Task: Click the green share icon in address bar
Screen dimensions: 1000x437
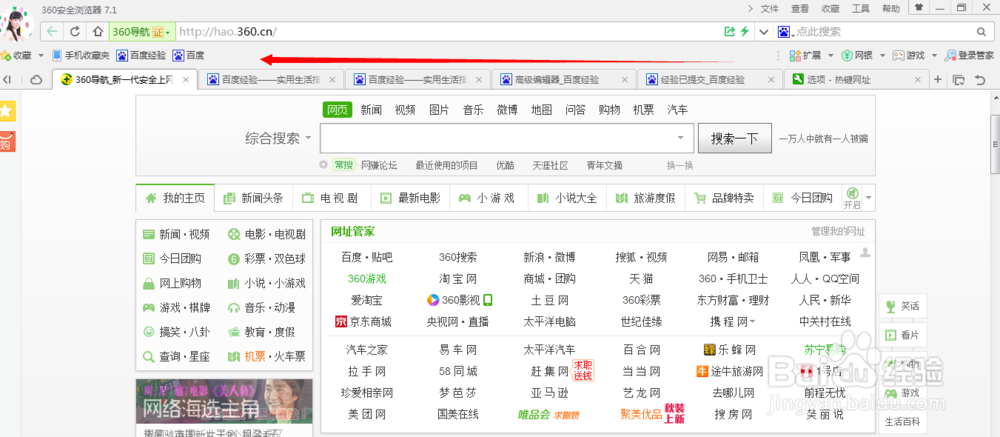Action: pos(730,31)
